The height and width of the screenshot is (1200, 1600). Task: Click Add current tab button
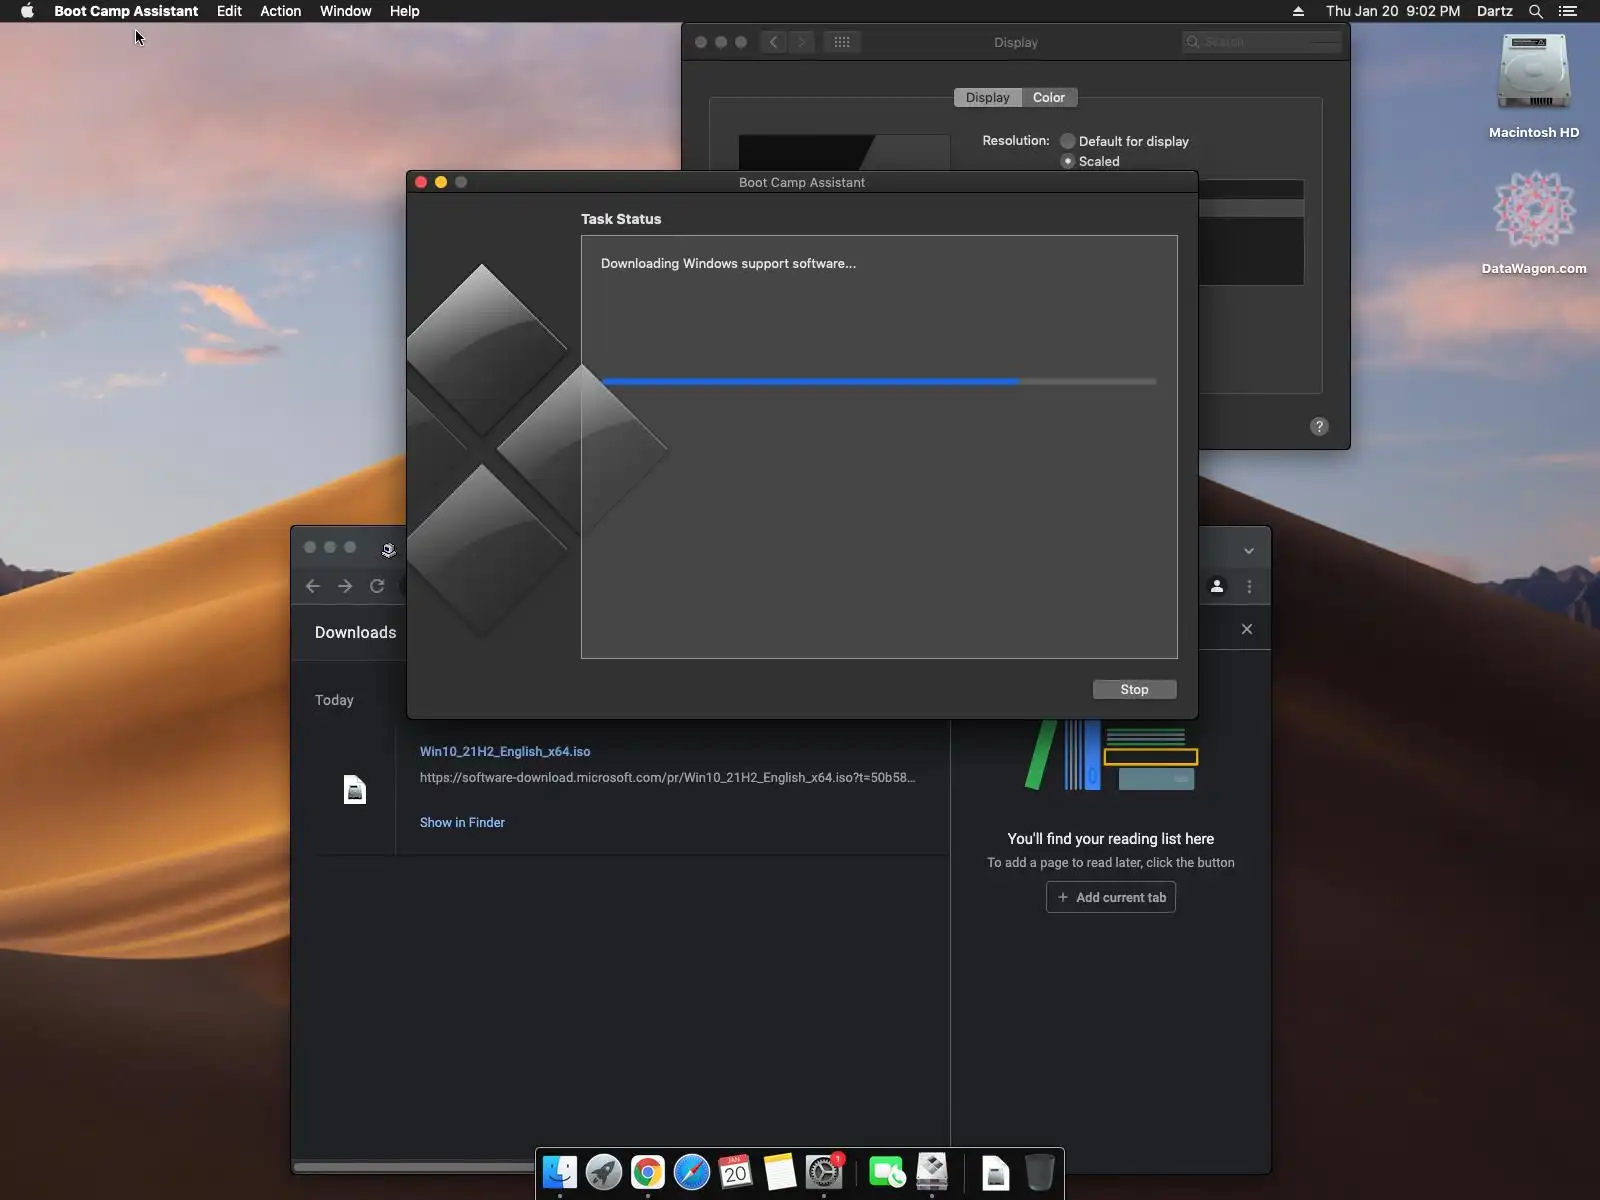coord(1111,897)
